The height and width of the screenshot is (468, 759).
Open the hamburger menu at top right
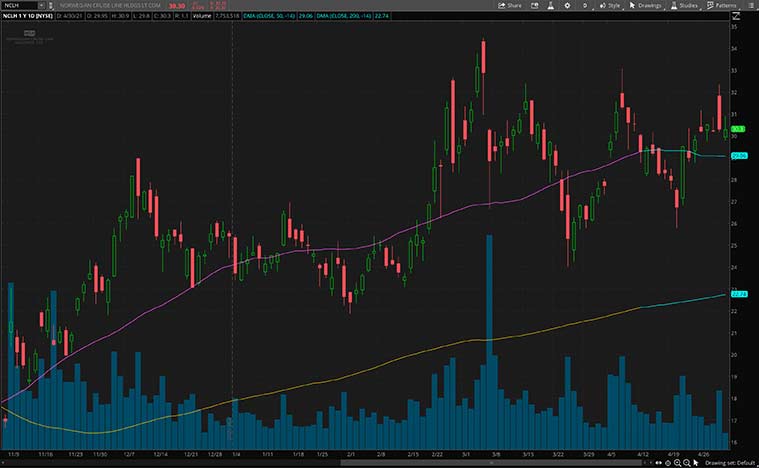pos(750,5)
